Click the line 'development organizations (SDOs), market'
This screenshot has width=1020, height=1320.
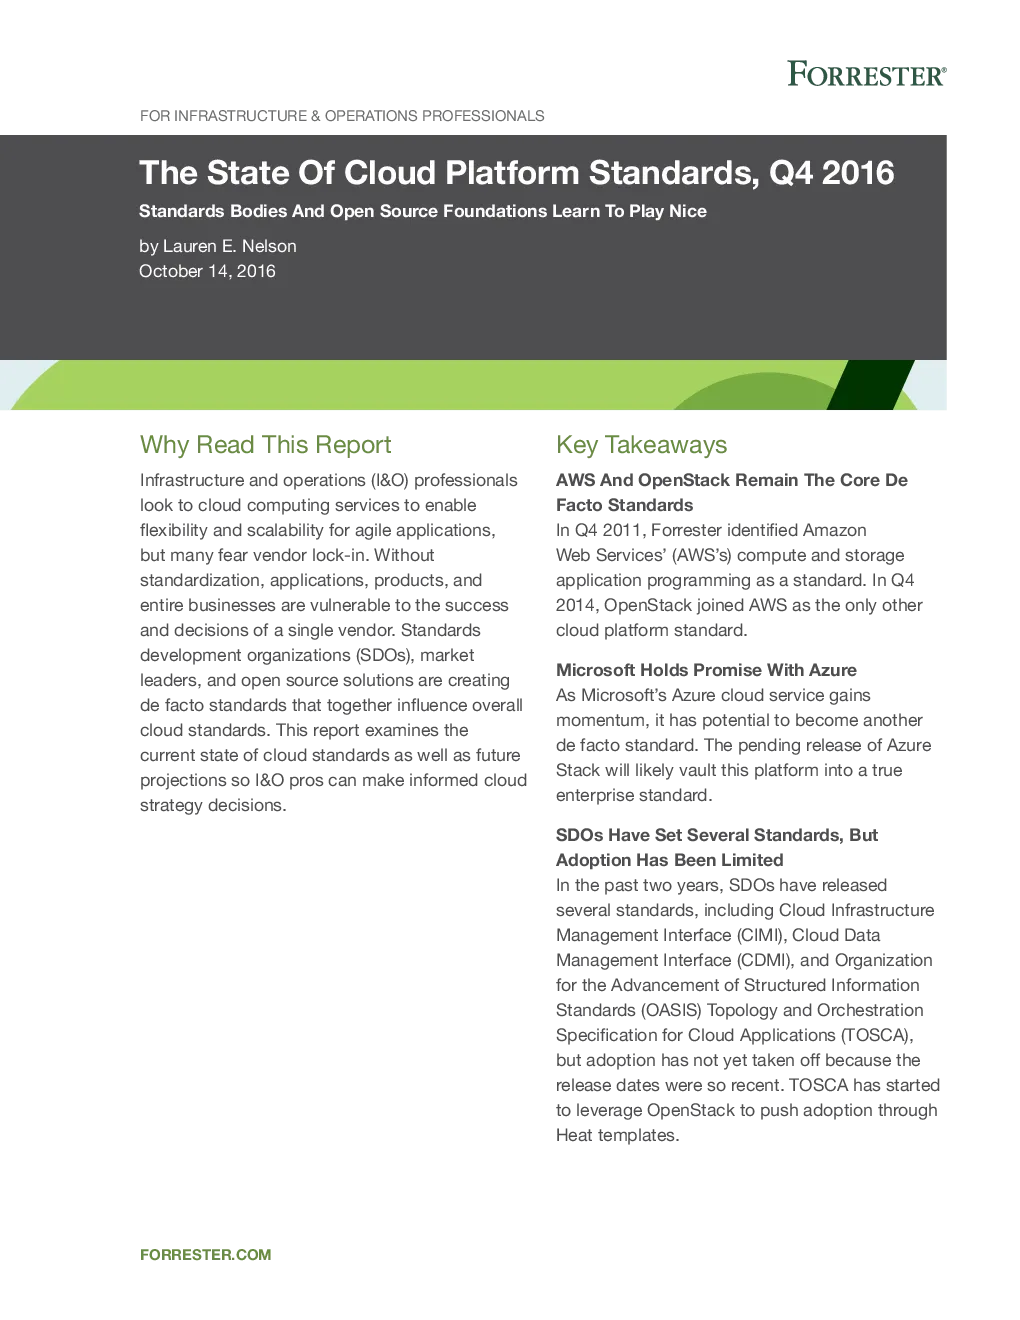point(307,655)
